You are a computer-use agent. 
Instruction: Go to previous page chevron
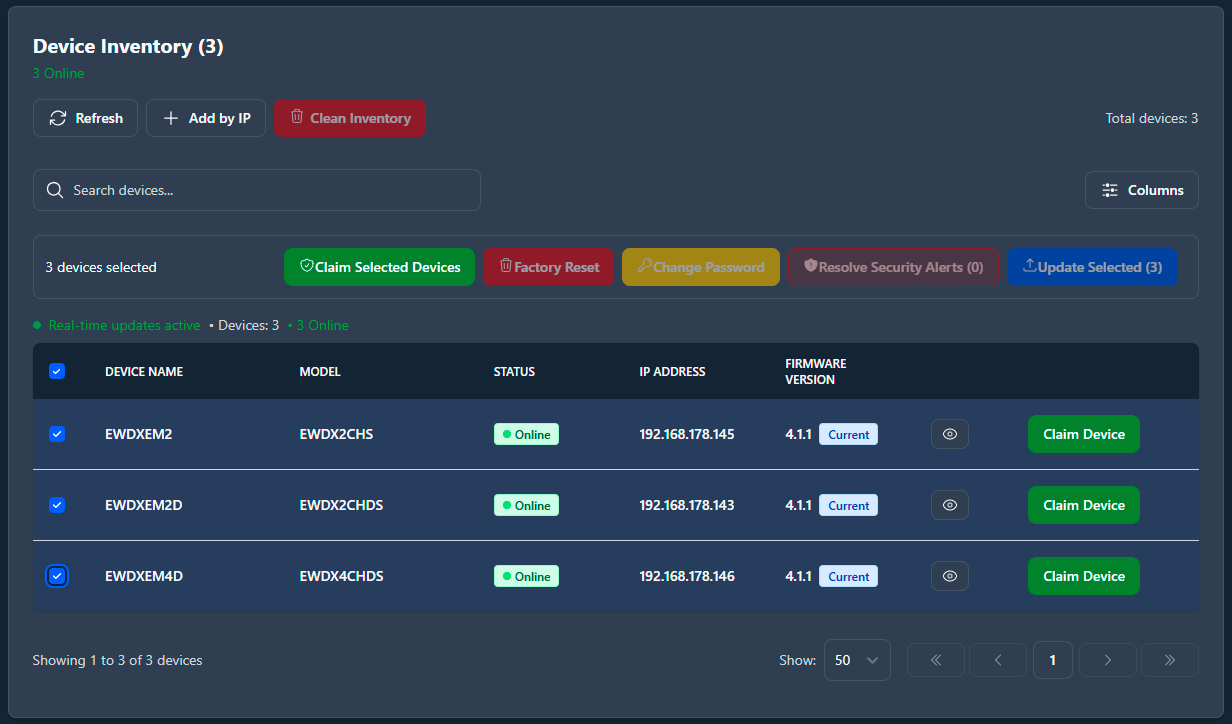(998, 660)
